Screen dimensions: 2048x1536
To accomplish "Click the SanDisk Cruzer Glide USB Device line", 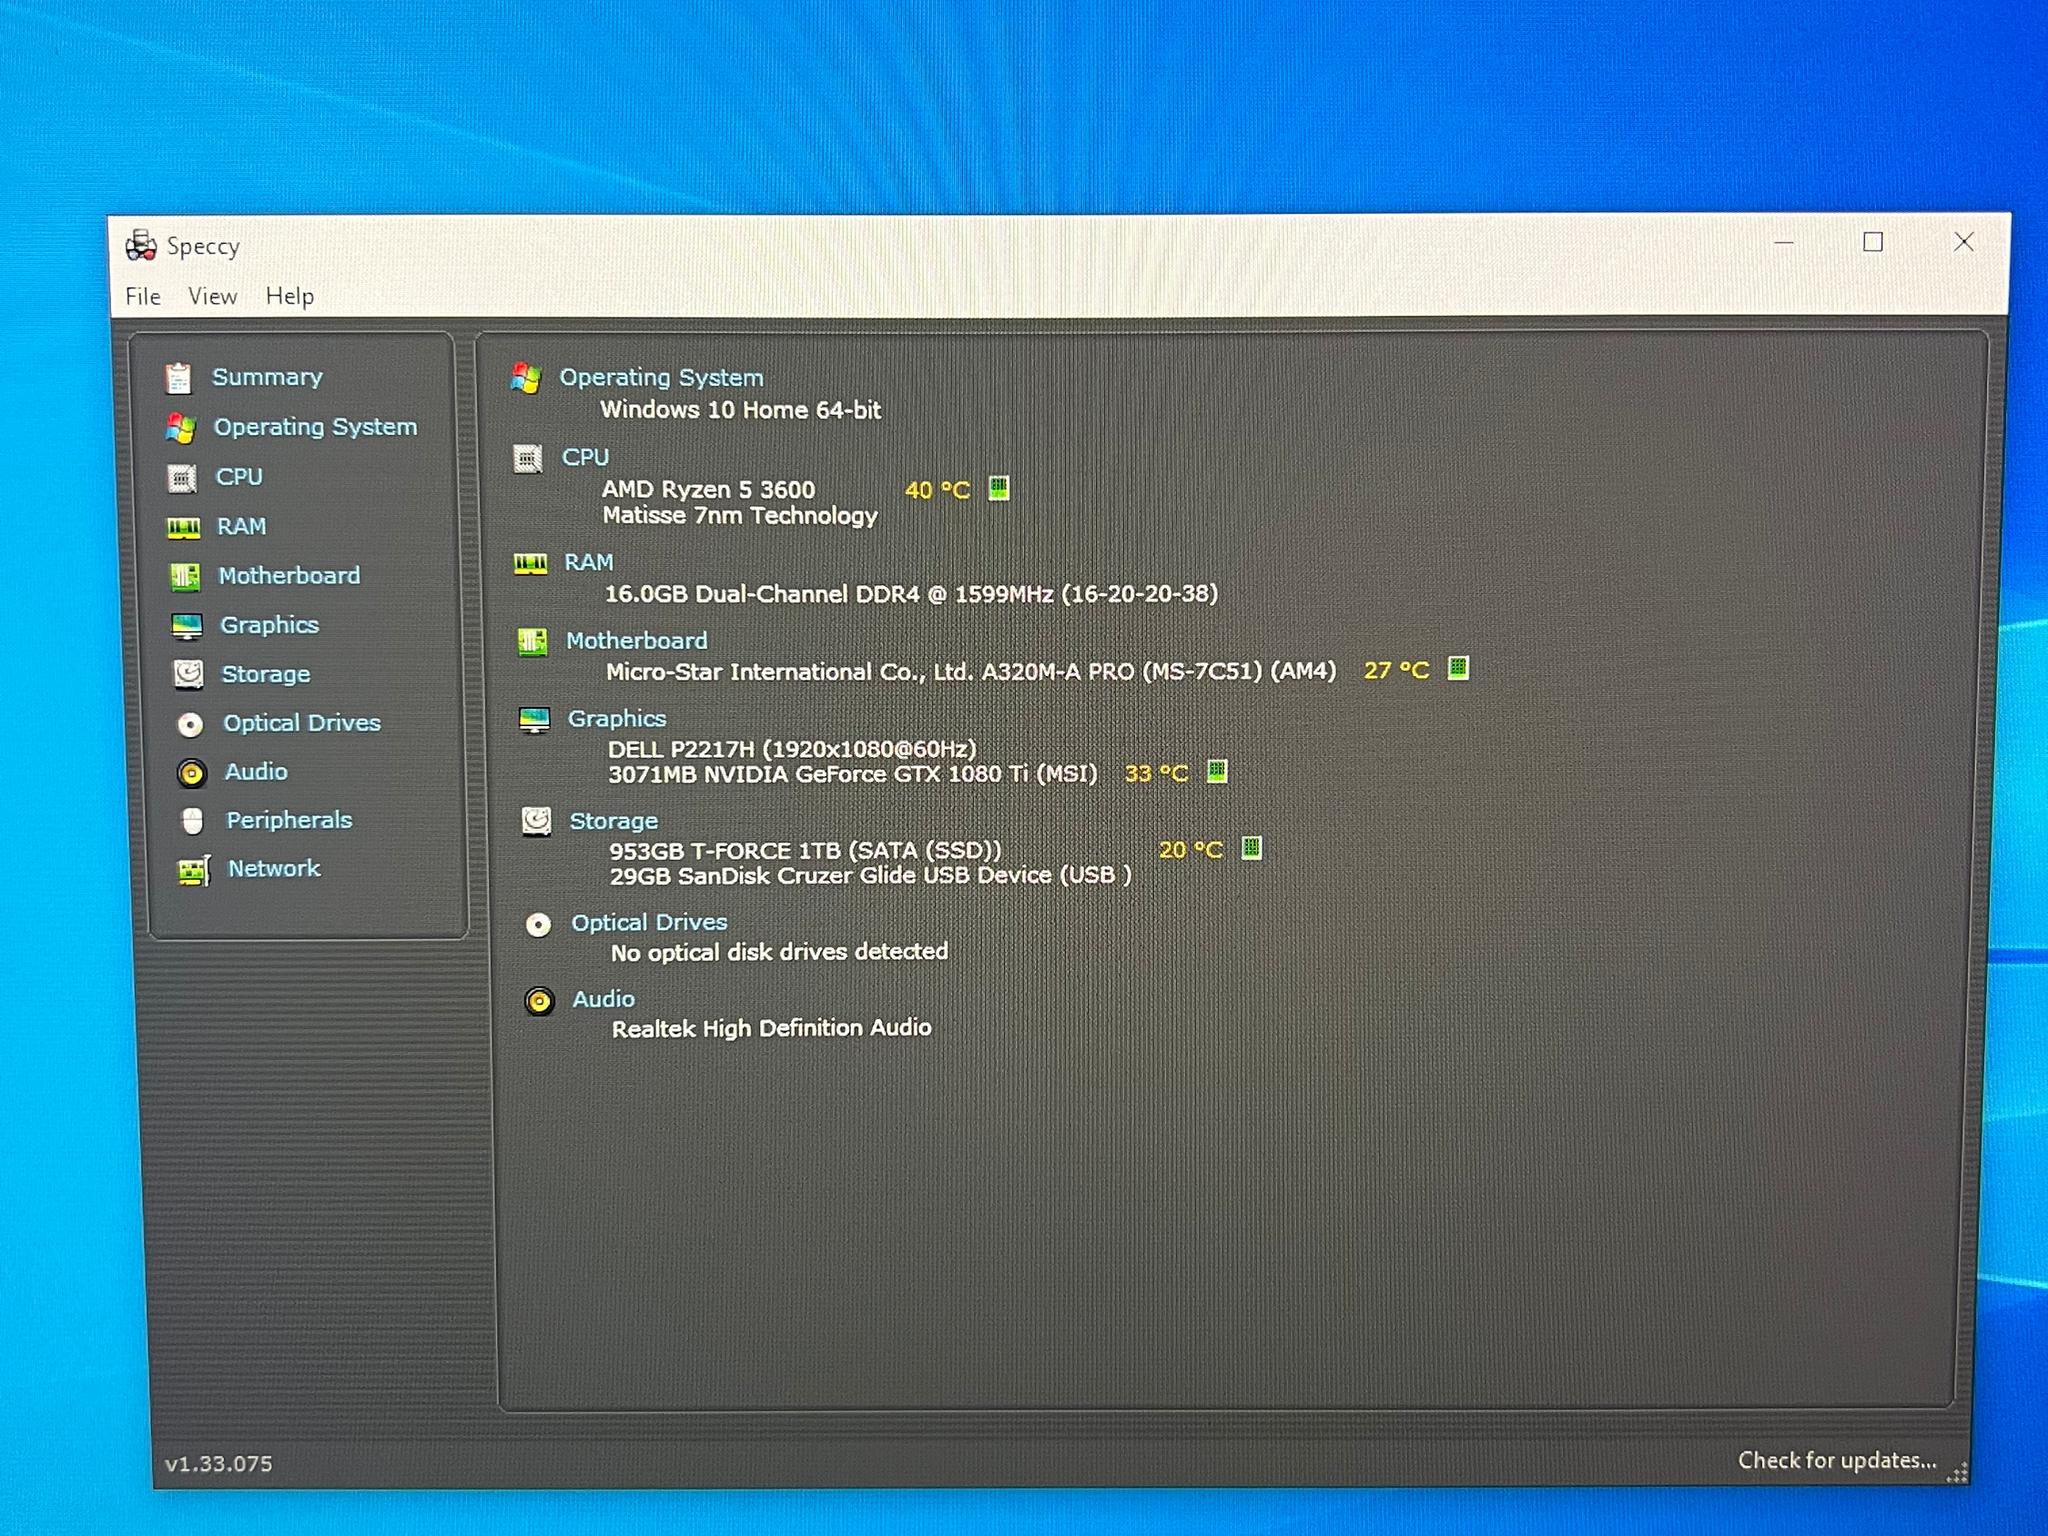I will point(870,876).
